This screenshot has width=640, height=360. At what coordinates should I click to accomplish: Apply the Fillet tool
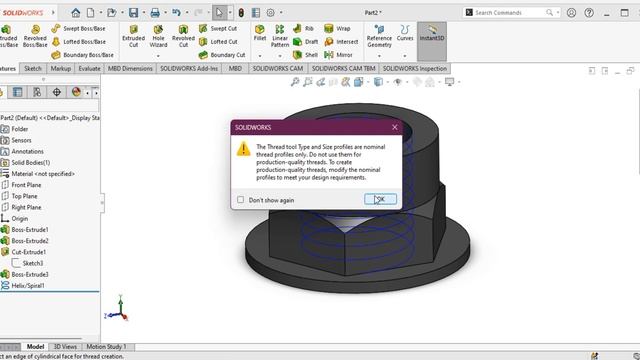point(260,33)
